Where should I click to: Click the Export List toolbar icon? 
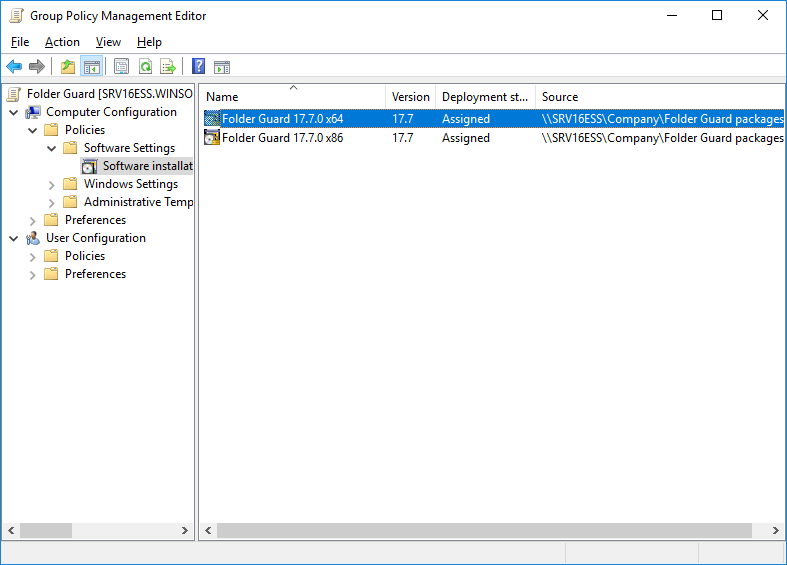pos(168,66)
